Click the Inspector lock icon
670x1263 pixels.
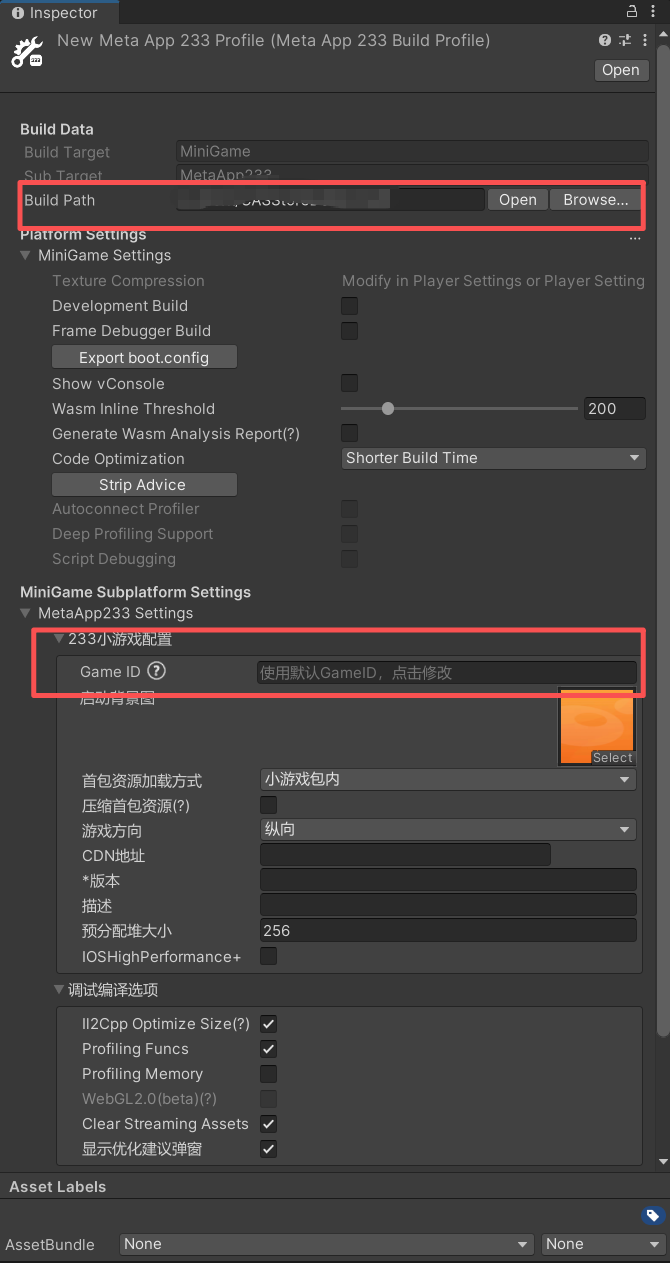coord(631,12)
